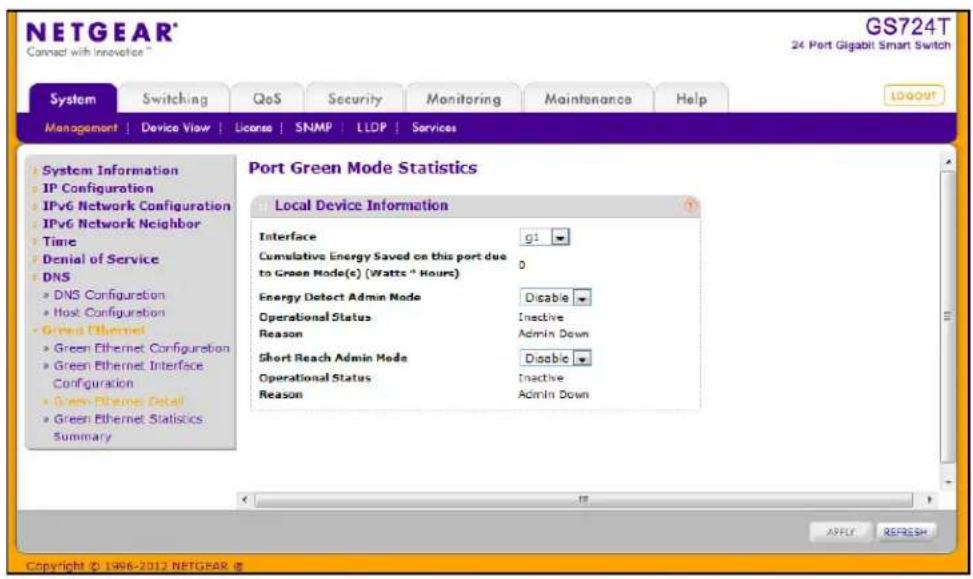Click the NETGEAR logo
Viewport: 973px width, 579px height.
click(x=102, y=33)
